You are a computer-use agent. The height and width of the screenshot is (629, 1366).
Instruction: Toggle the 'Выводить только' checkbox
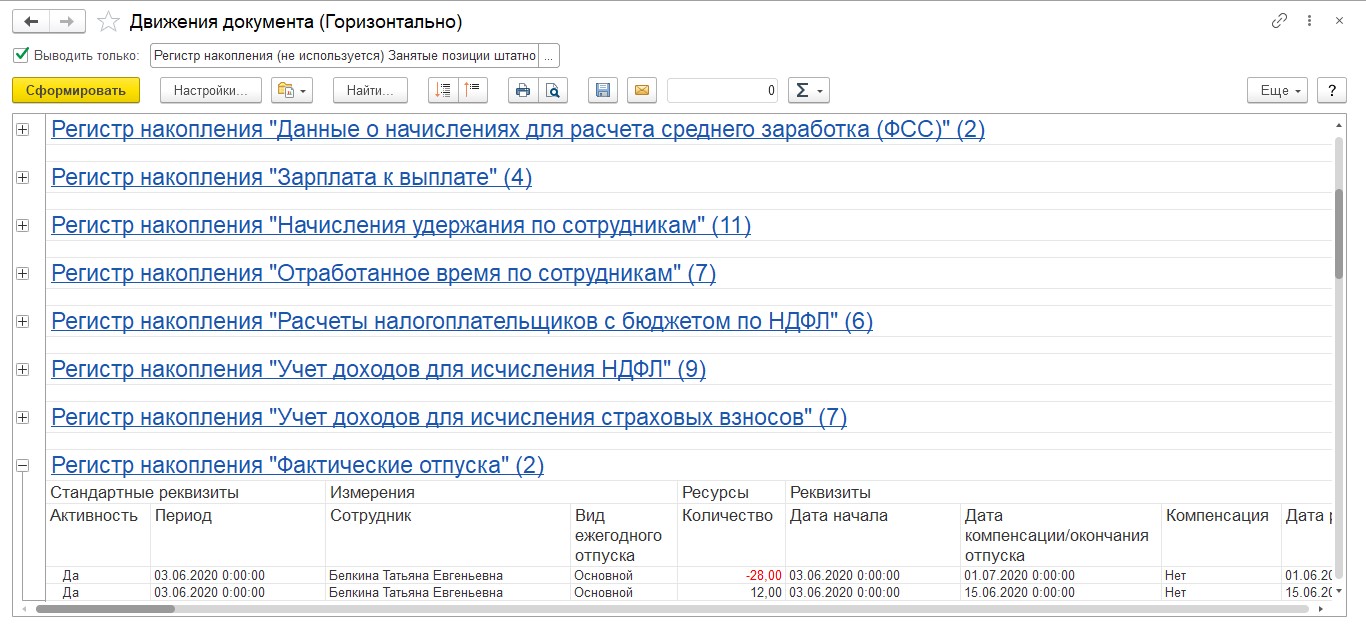click(22, 54)
